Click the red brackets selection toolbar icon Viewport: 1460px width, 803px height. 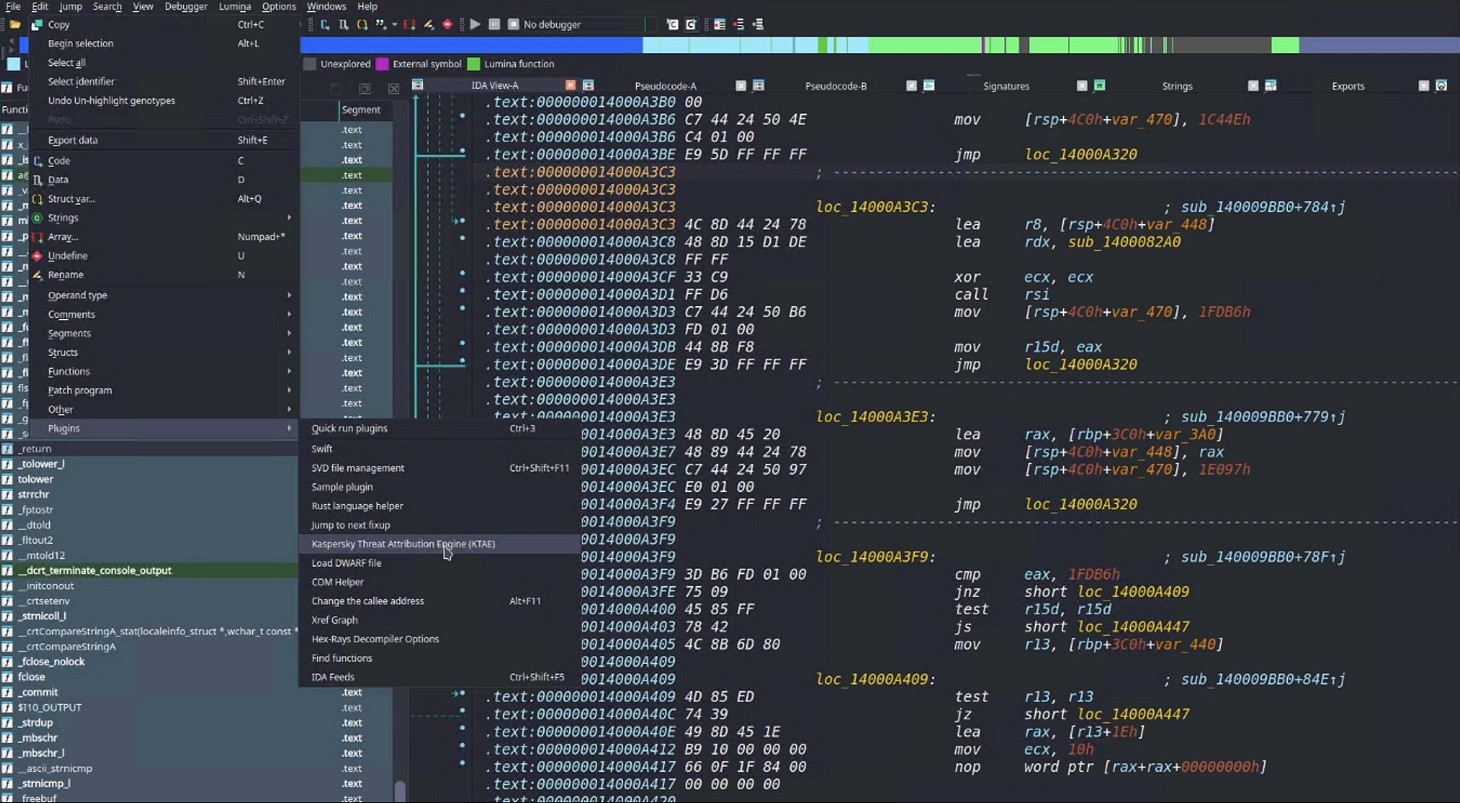tap(408, 25)
